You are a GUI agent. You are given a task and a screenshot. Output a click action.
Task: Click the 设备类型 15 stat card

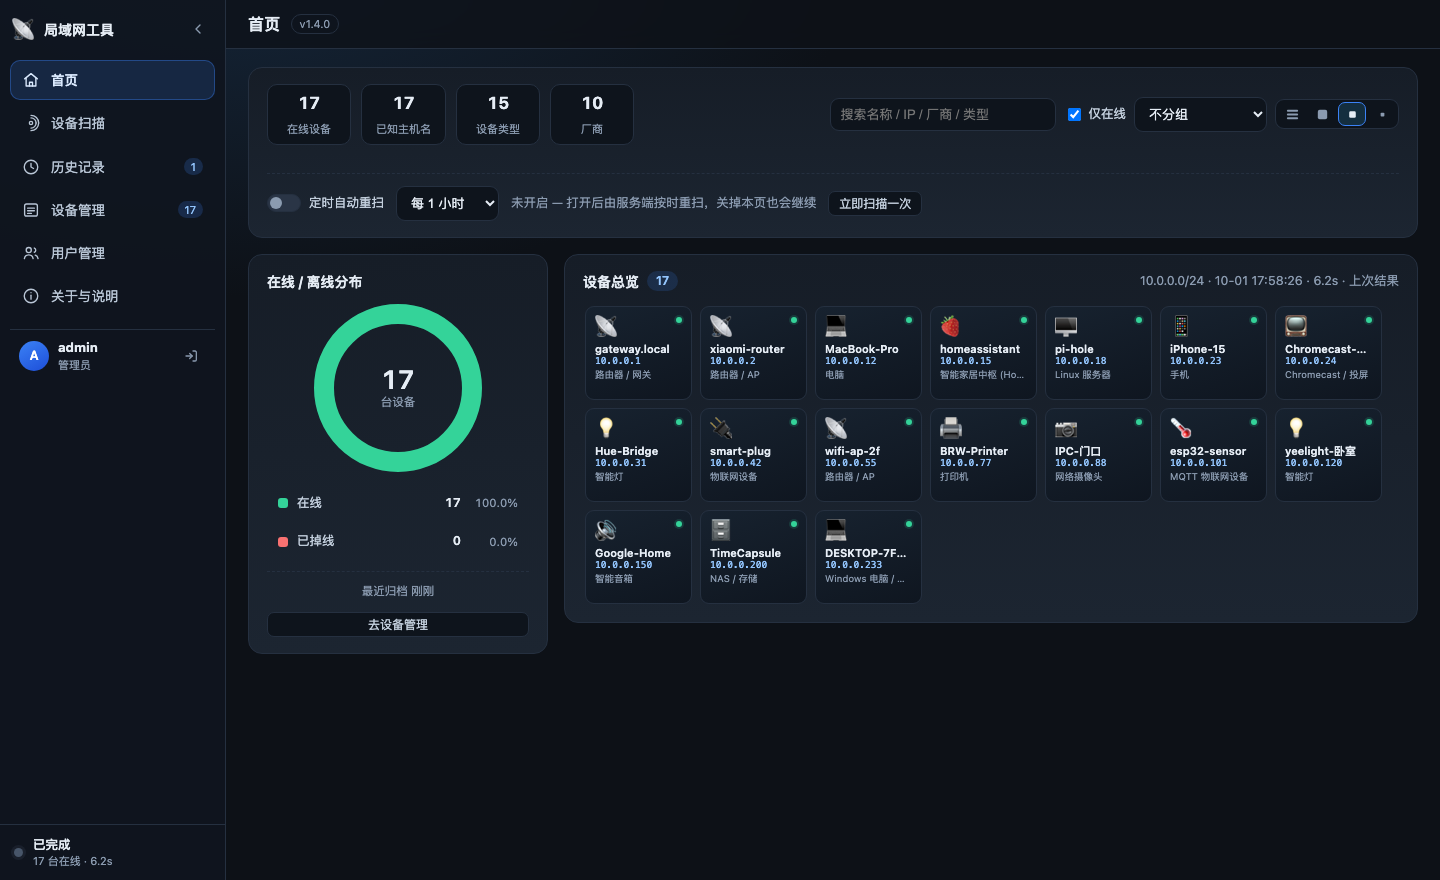tap(498, 114)
